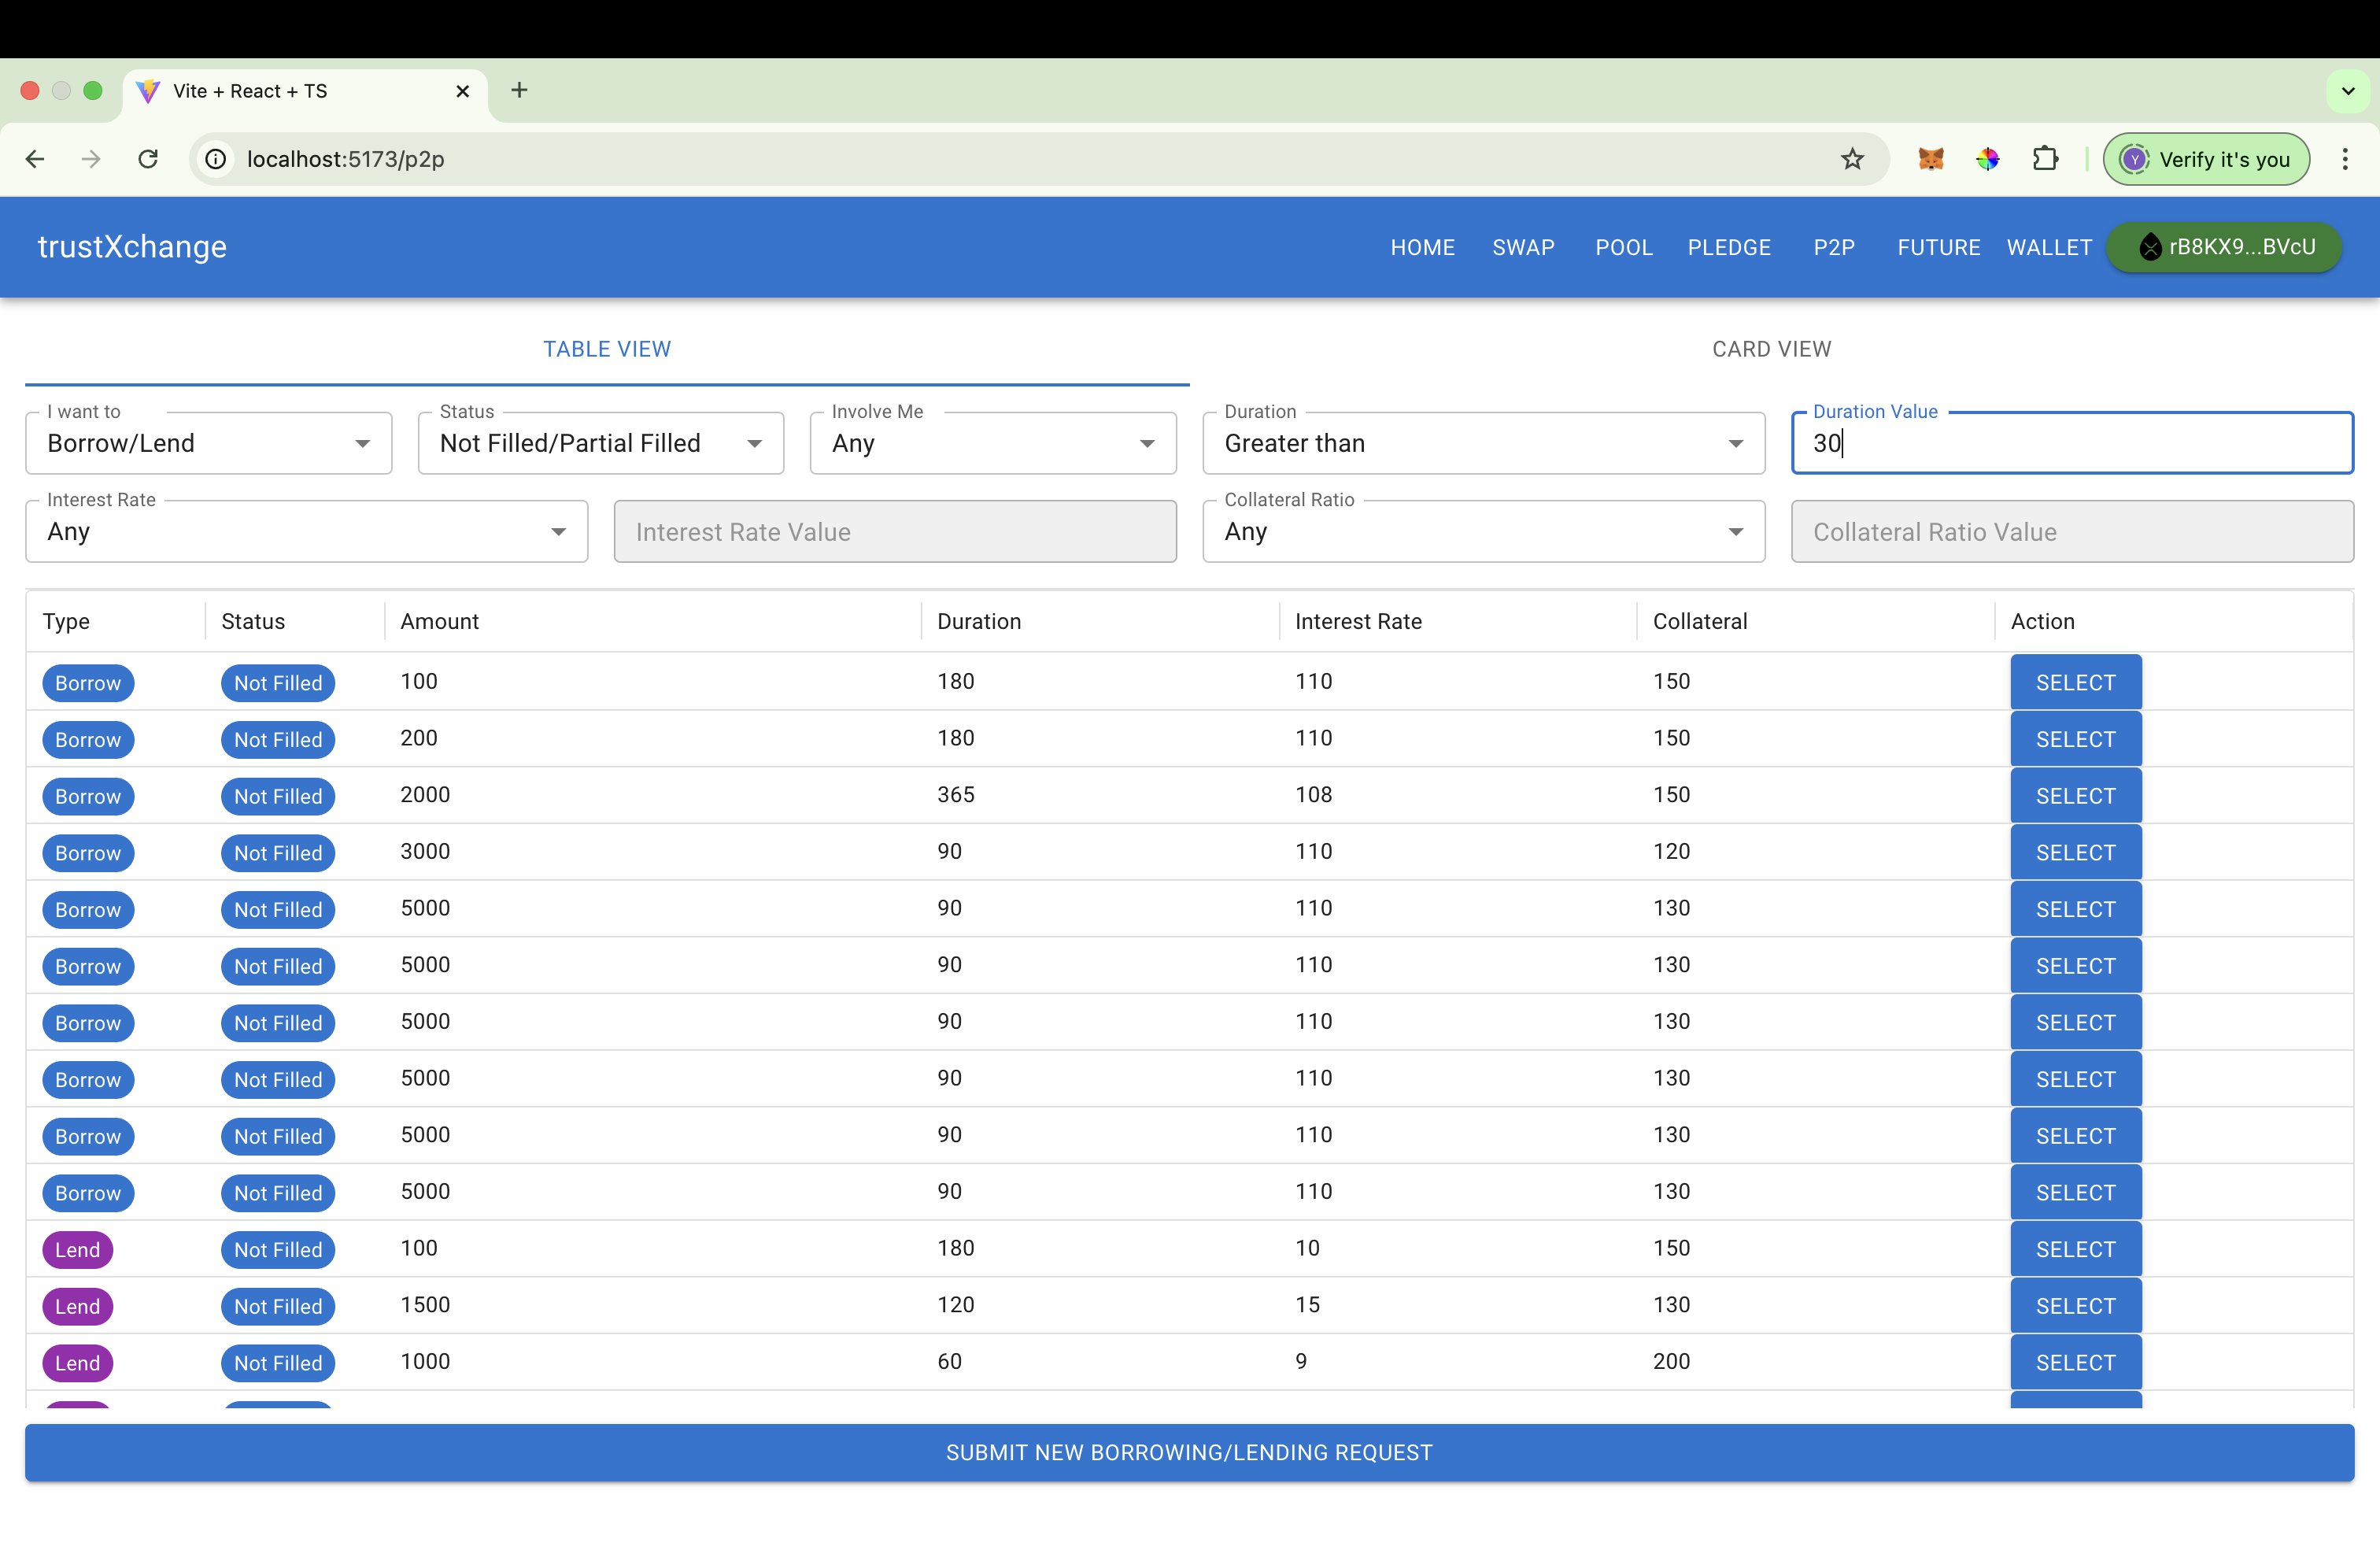Open a new browser tab with the plus icon
2380x1546 pixels.
[519, 90]
